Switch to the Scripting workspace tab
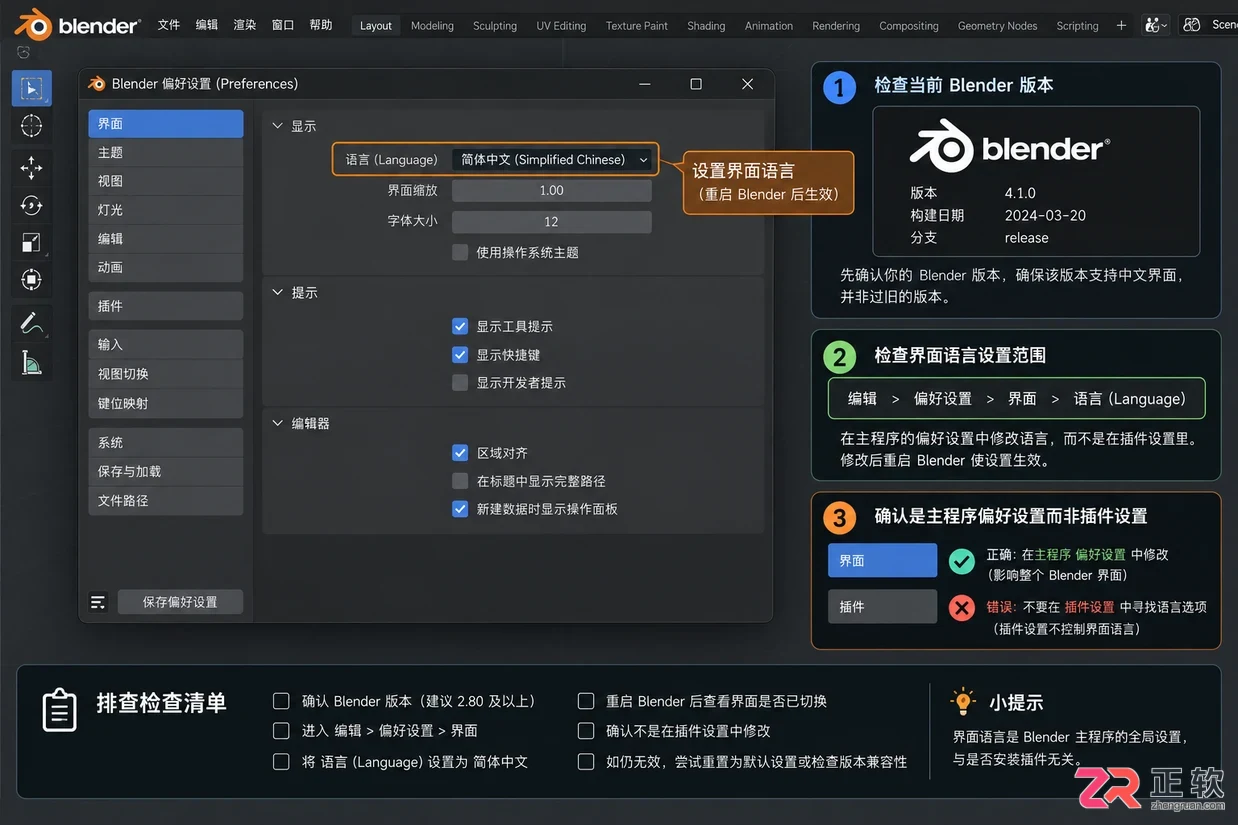Viewport: 1238px width, 825px height. tap(1077, 26)
